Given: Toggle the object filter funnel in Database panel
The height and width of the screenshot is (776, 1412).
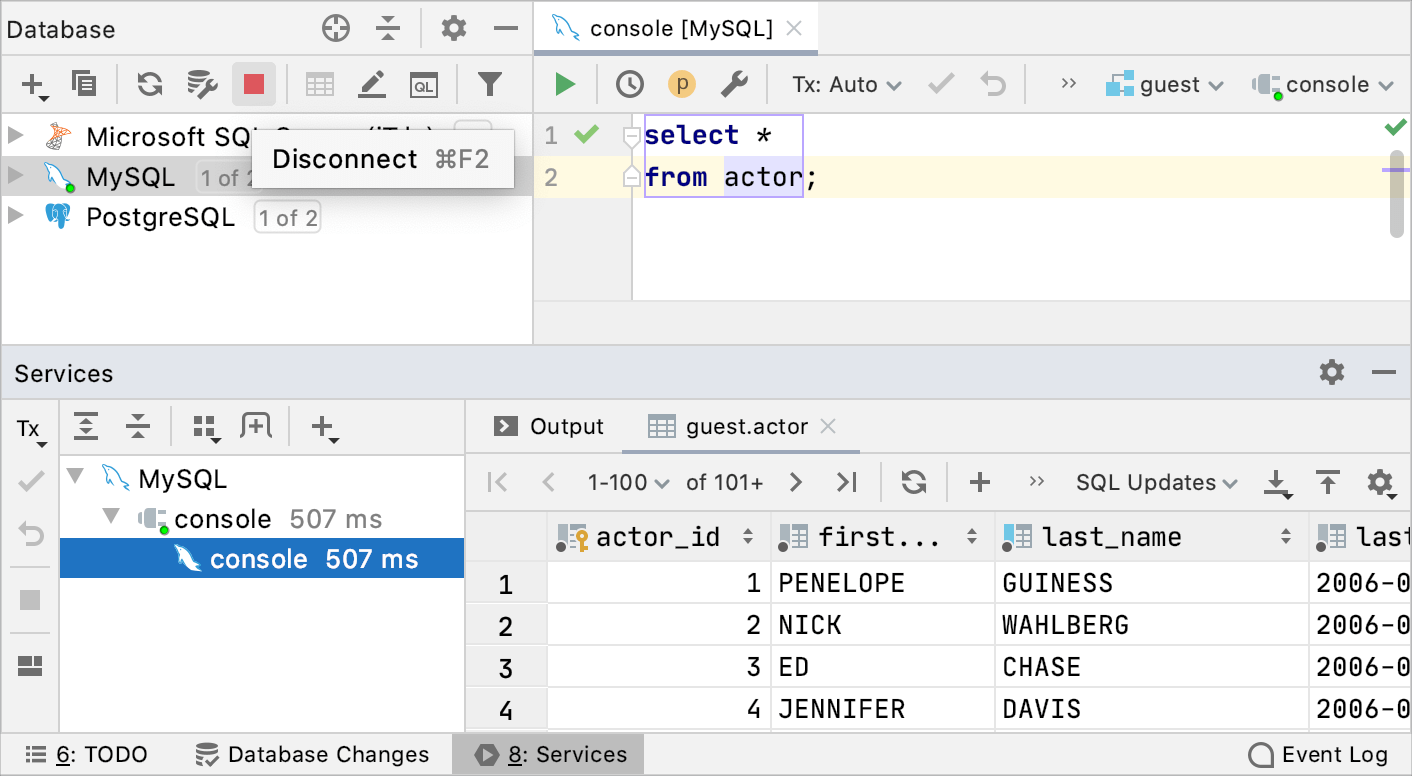Looking at the screenshot, I should [490, 84].
